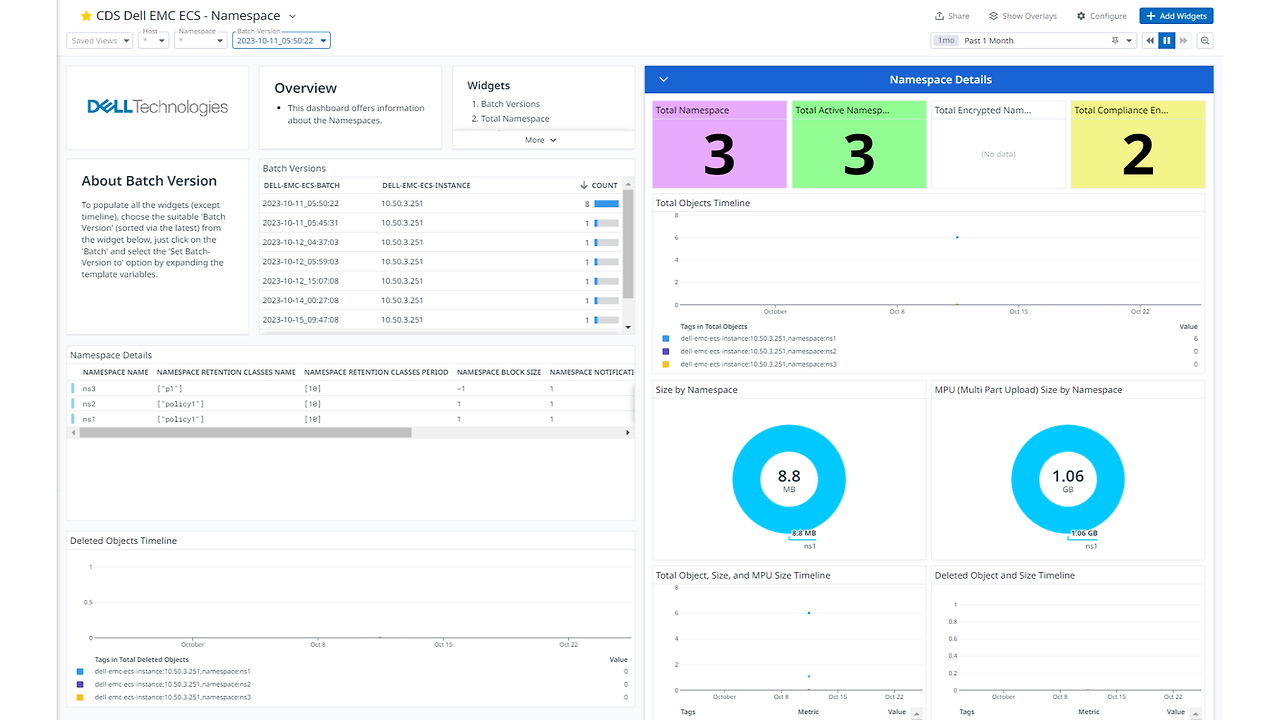Click namespace ns2 row in table
The width and height of the screenshot is (1280, 720).
[351, 404]
